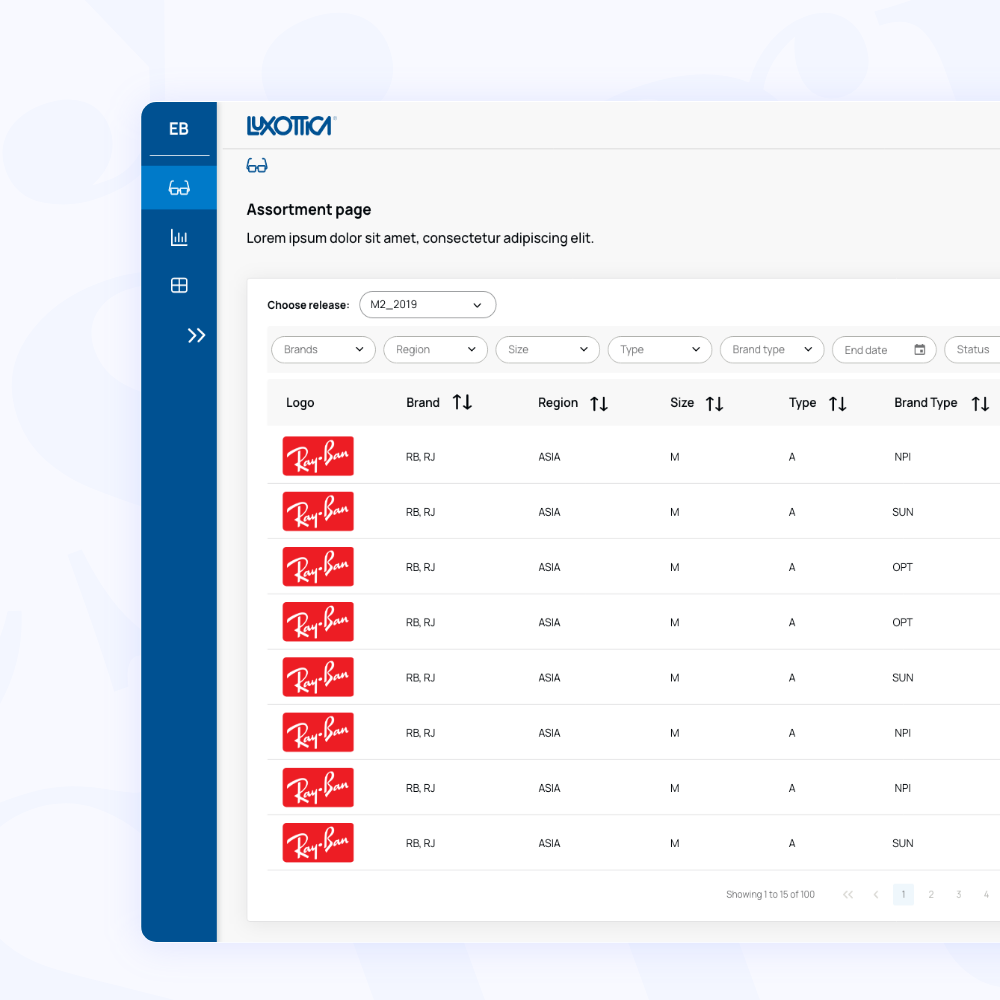Screen dimensions: 1000x1000
Task: Open the M2_2019 release dropdown
Action: point(427,305)
